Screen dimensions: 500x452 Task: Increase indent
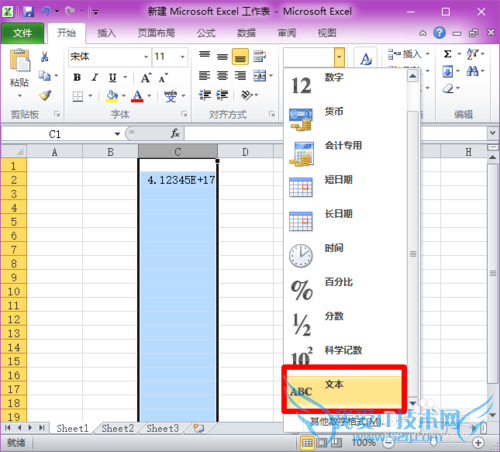222,95
